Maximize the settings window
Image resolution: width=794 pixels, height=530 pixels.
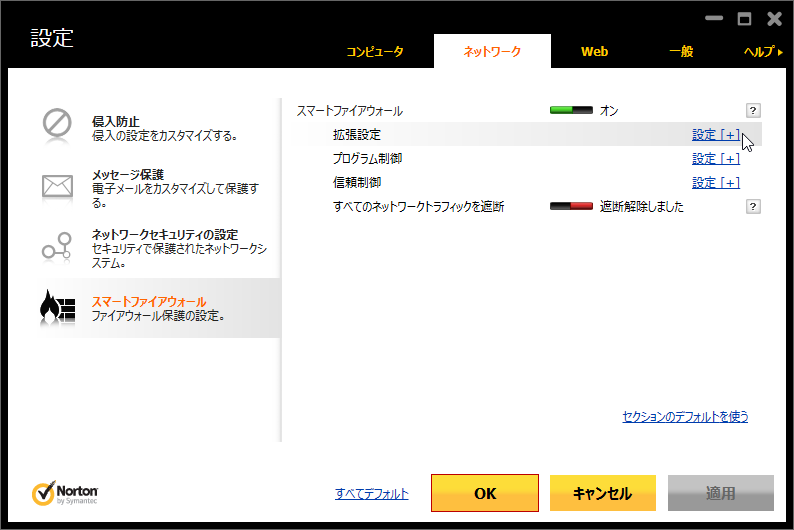click(744, 18)
